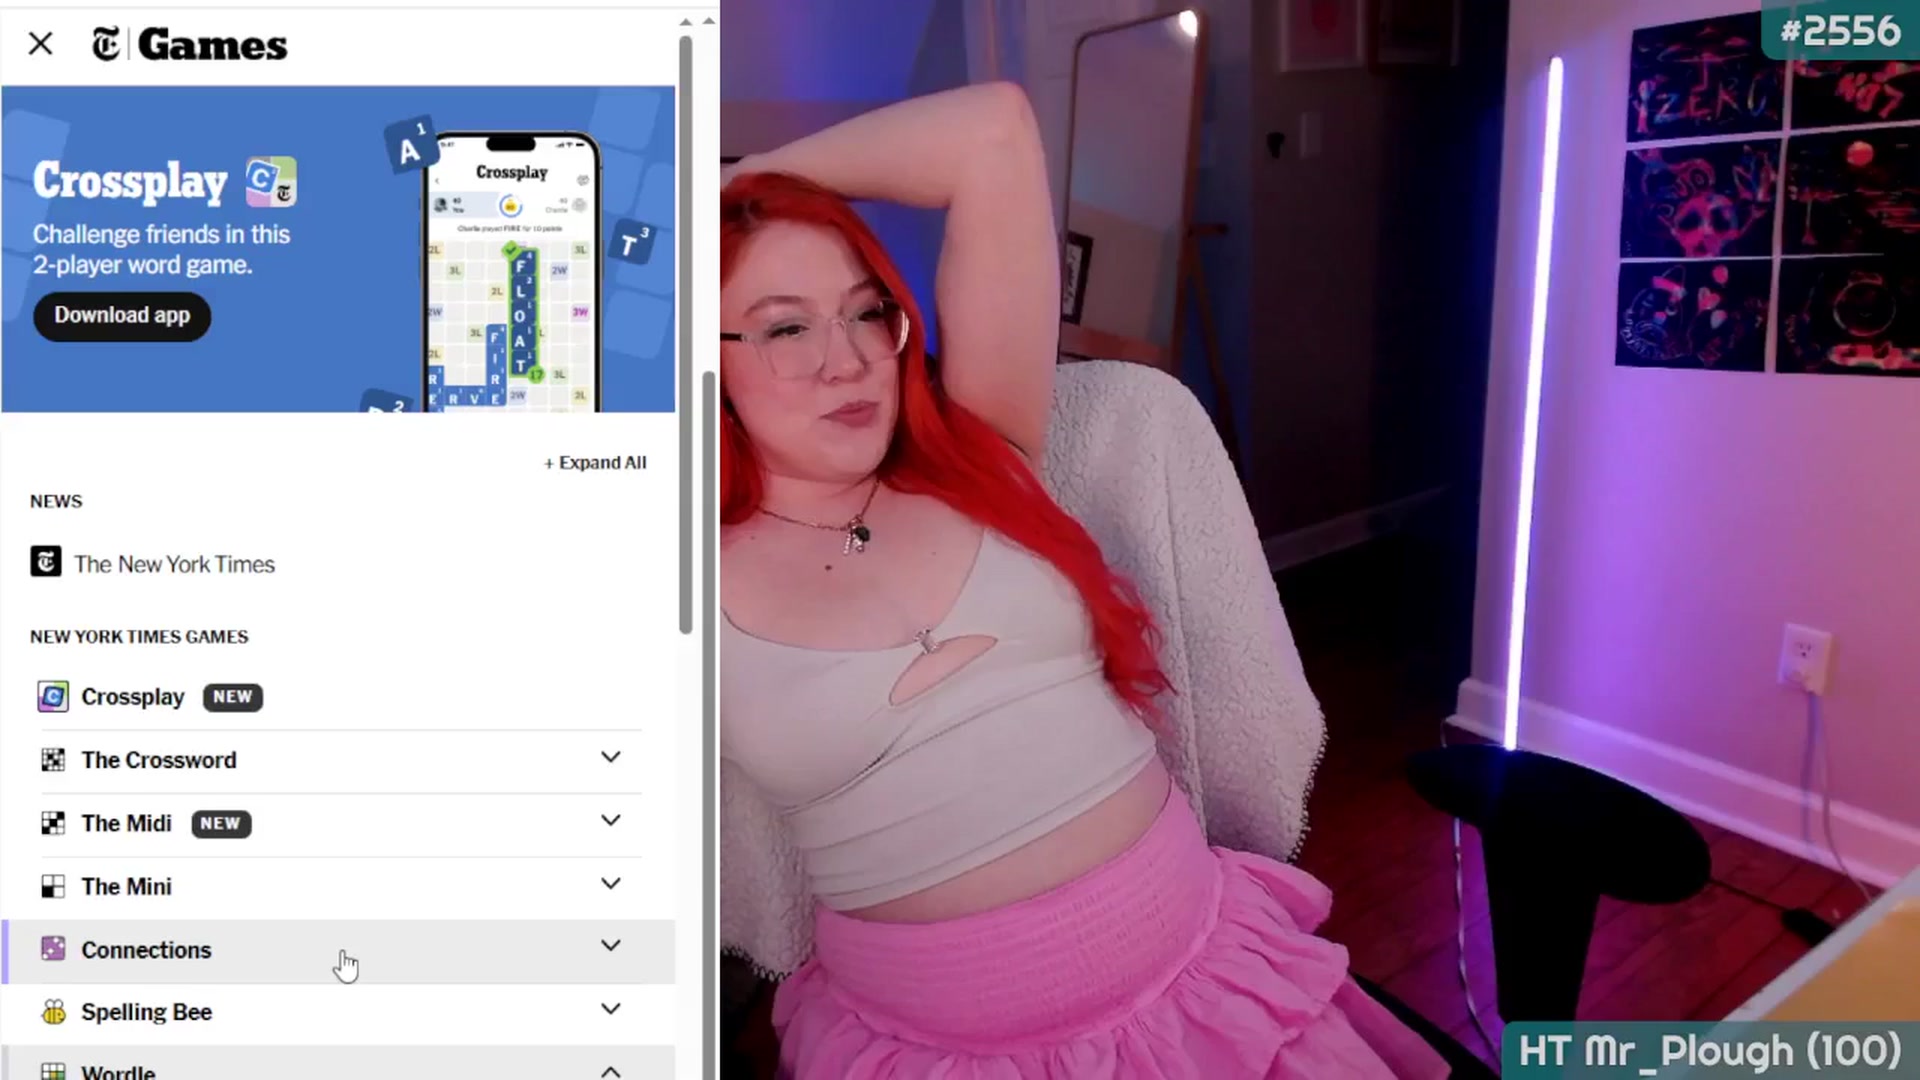Select The Crossword menu item

tap(159, 760)
